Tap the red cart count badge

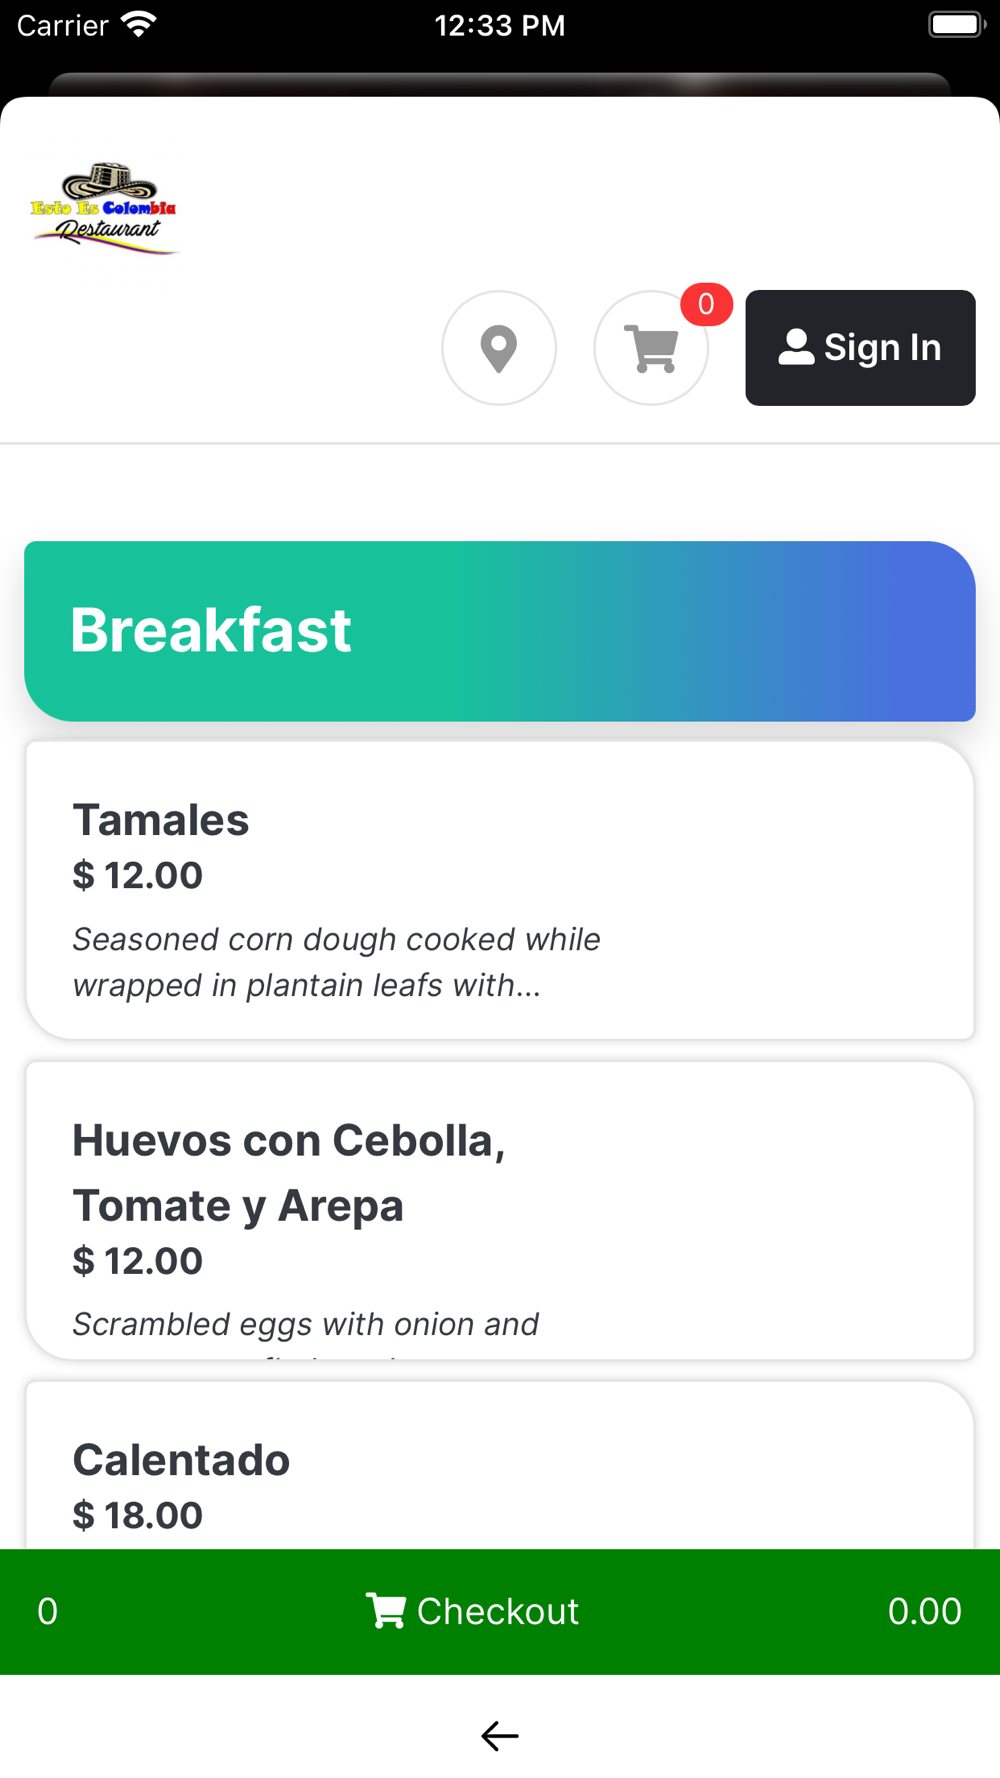[x=706, y=304]
